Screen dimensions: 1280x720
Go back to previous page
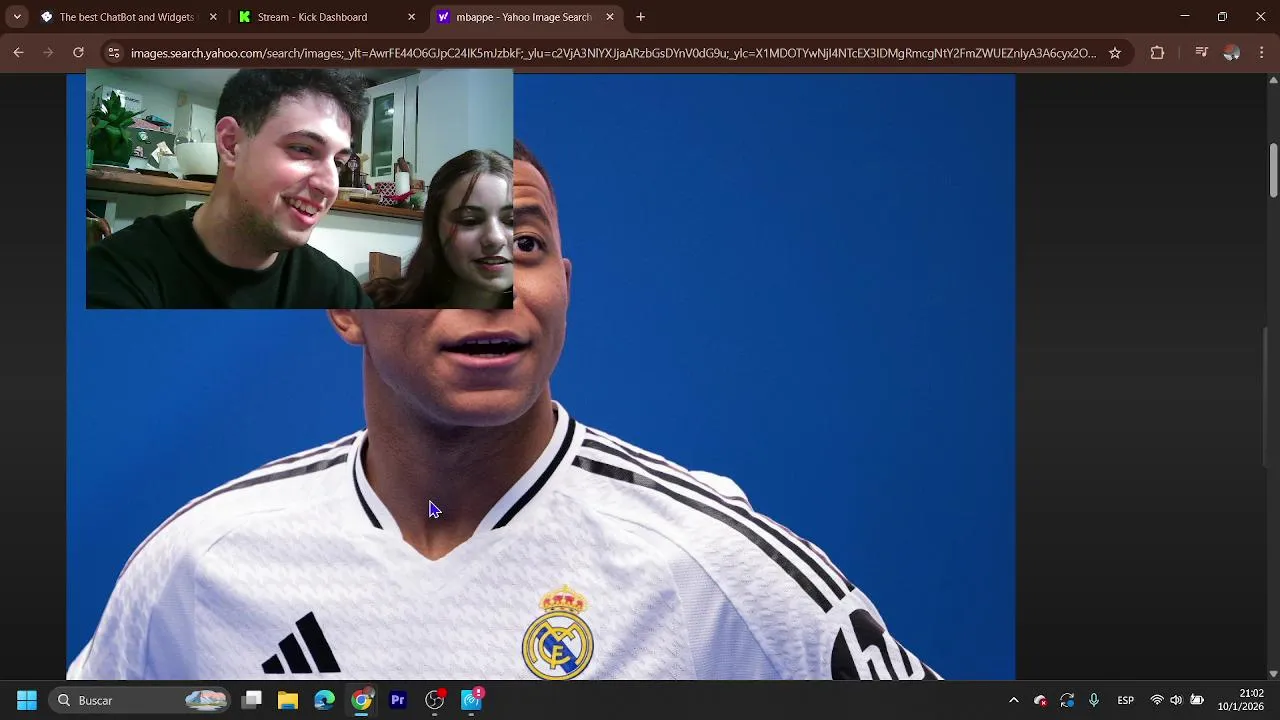pyautogui.click(x=18, y=53)
